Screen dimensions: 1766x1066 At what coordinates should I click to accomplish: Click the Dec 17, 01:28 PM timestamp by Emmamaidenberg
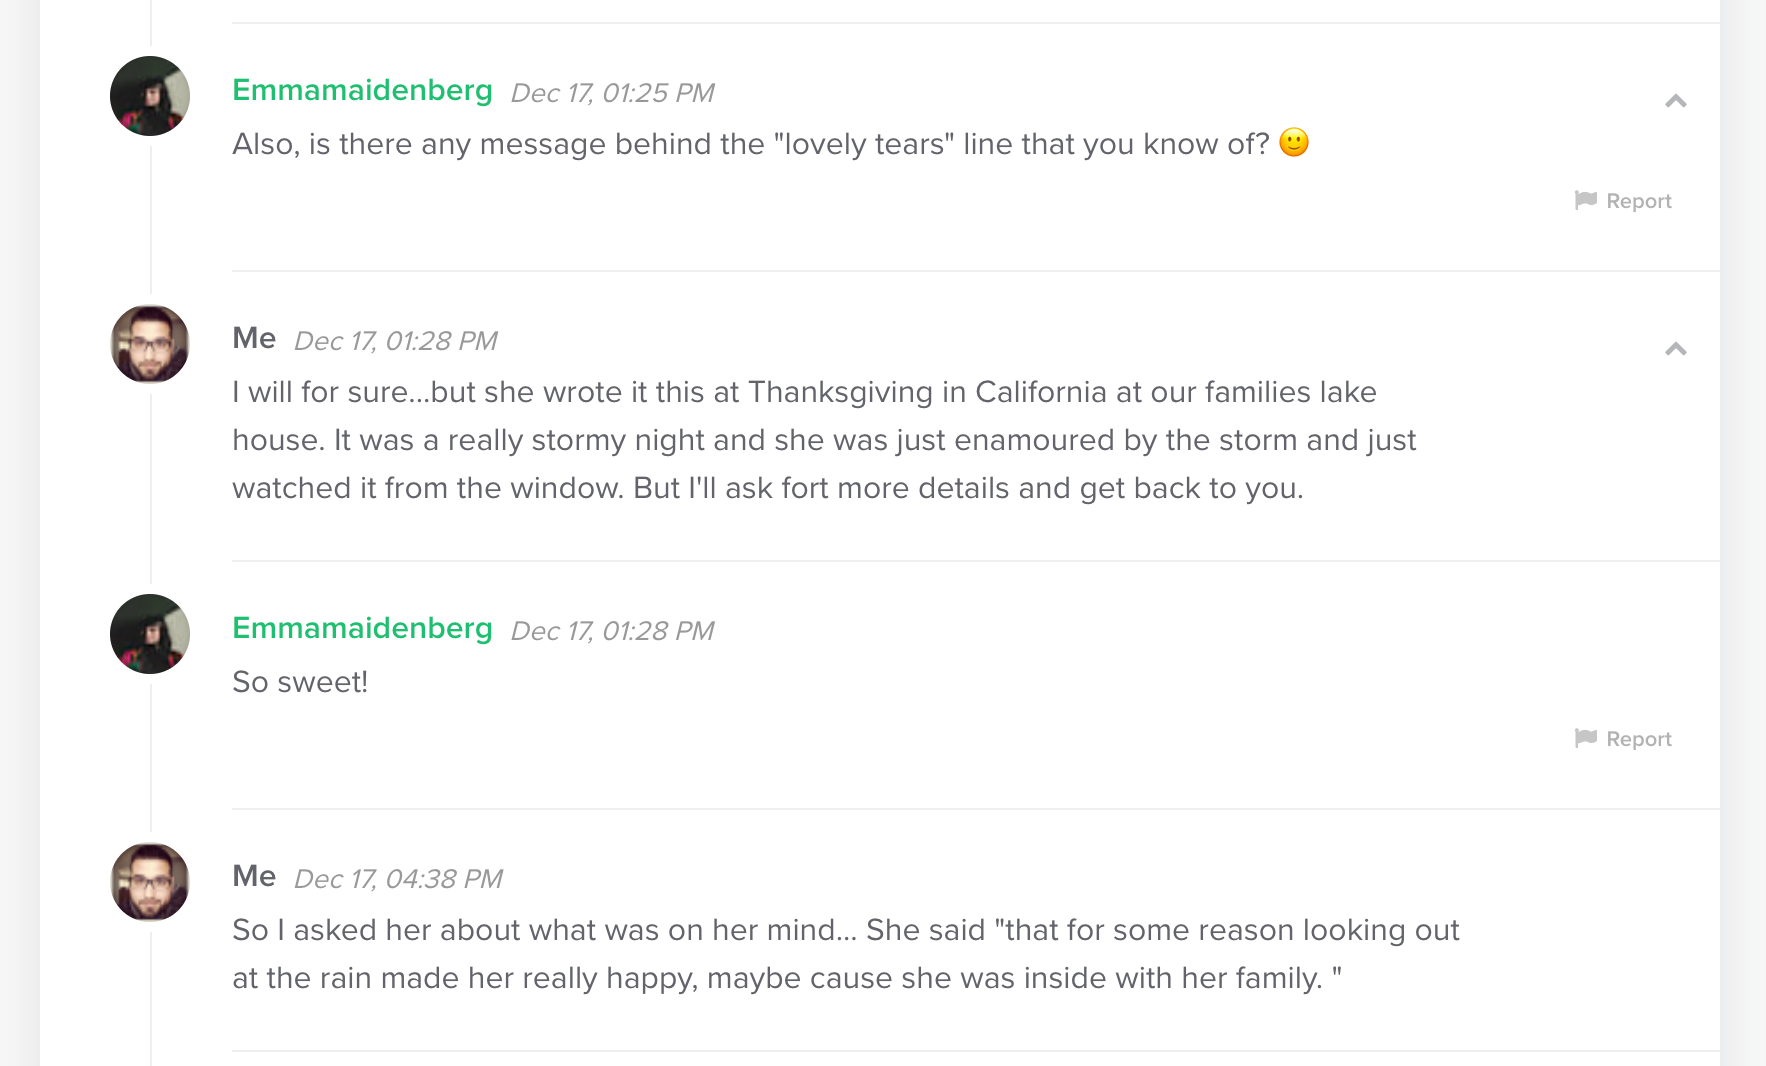(612, 631)
